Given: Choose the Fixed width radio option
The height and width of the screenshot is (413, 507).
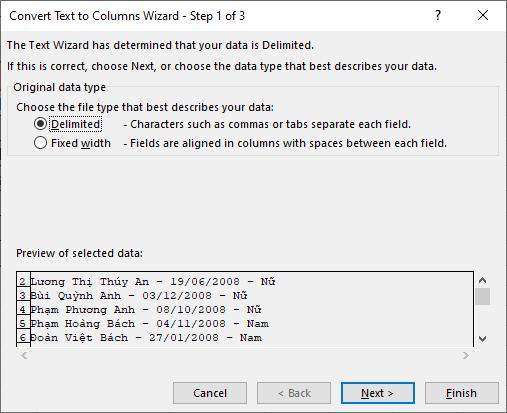Looking at the screenshot, I should pyautogui.click(x=40, y=143).
